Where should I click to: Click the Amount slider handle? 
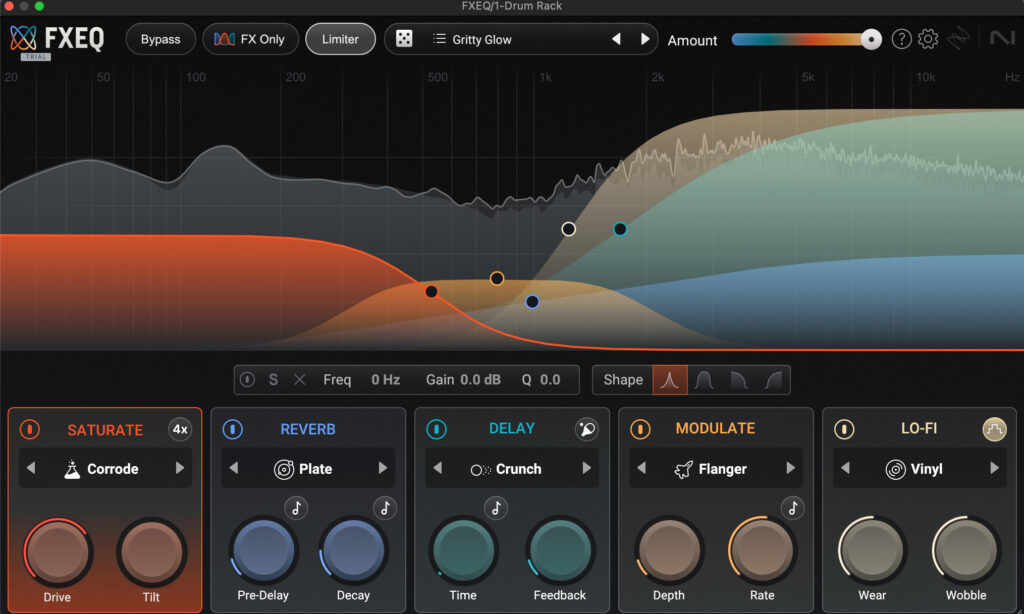point(871,39)
